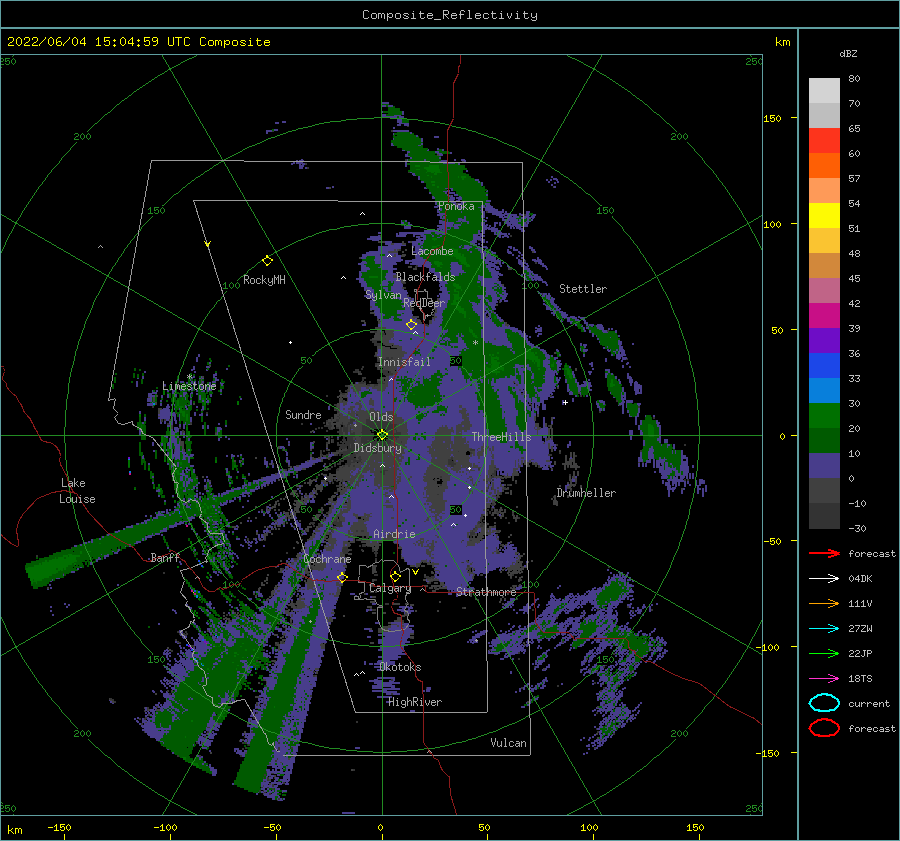Click the Ponoka town label
Viewport: 900px width, 841px height.
[x=456, y=206]
